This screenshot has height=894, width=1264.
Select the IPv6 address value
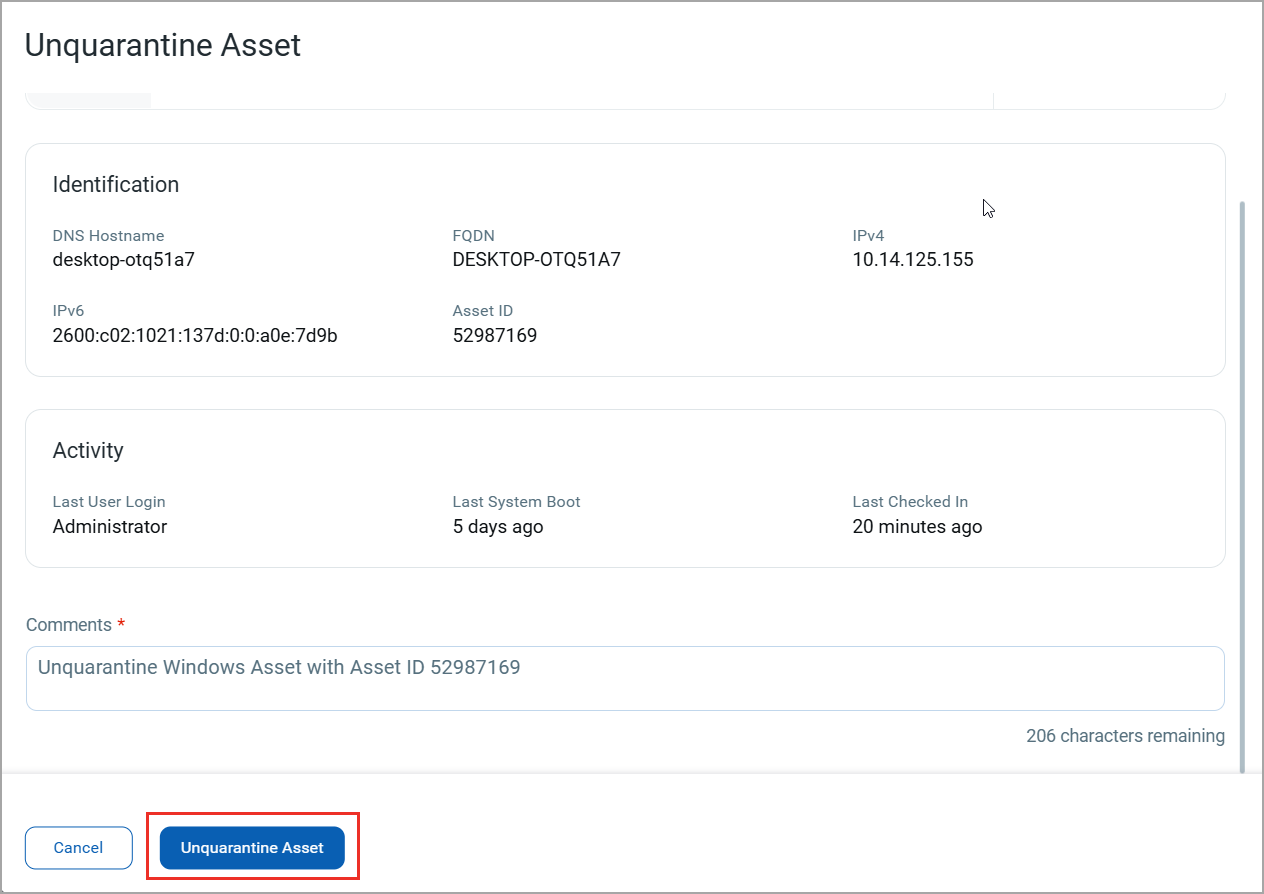[195, 336]
